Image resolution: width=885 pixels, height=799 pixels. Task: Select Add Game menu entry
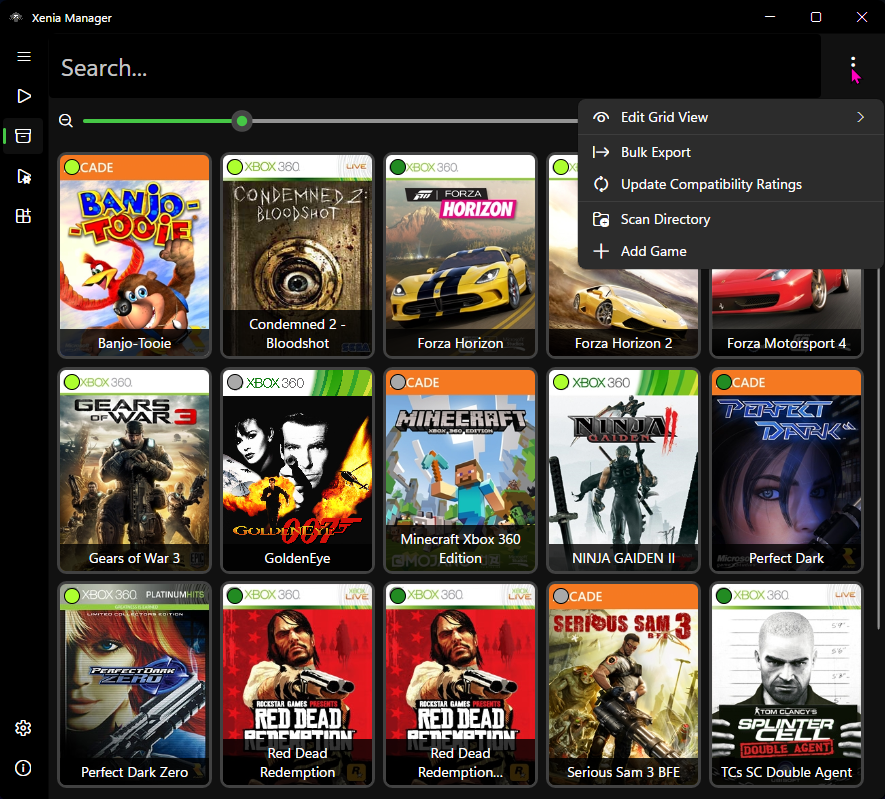point(730,252)
